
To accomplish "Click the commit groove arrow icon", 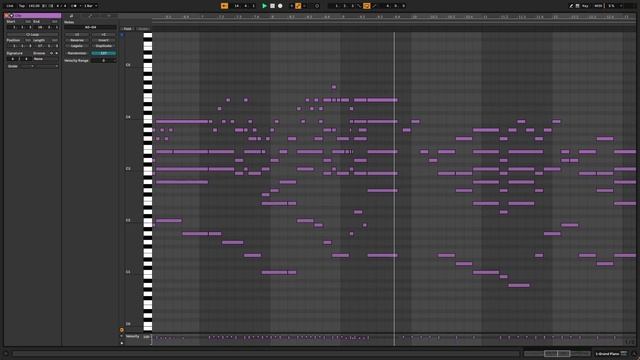I will point(56,53).
